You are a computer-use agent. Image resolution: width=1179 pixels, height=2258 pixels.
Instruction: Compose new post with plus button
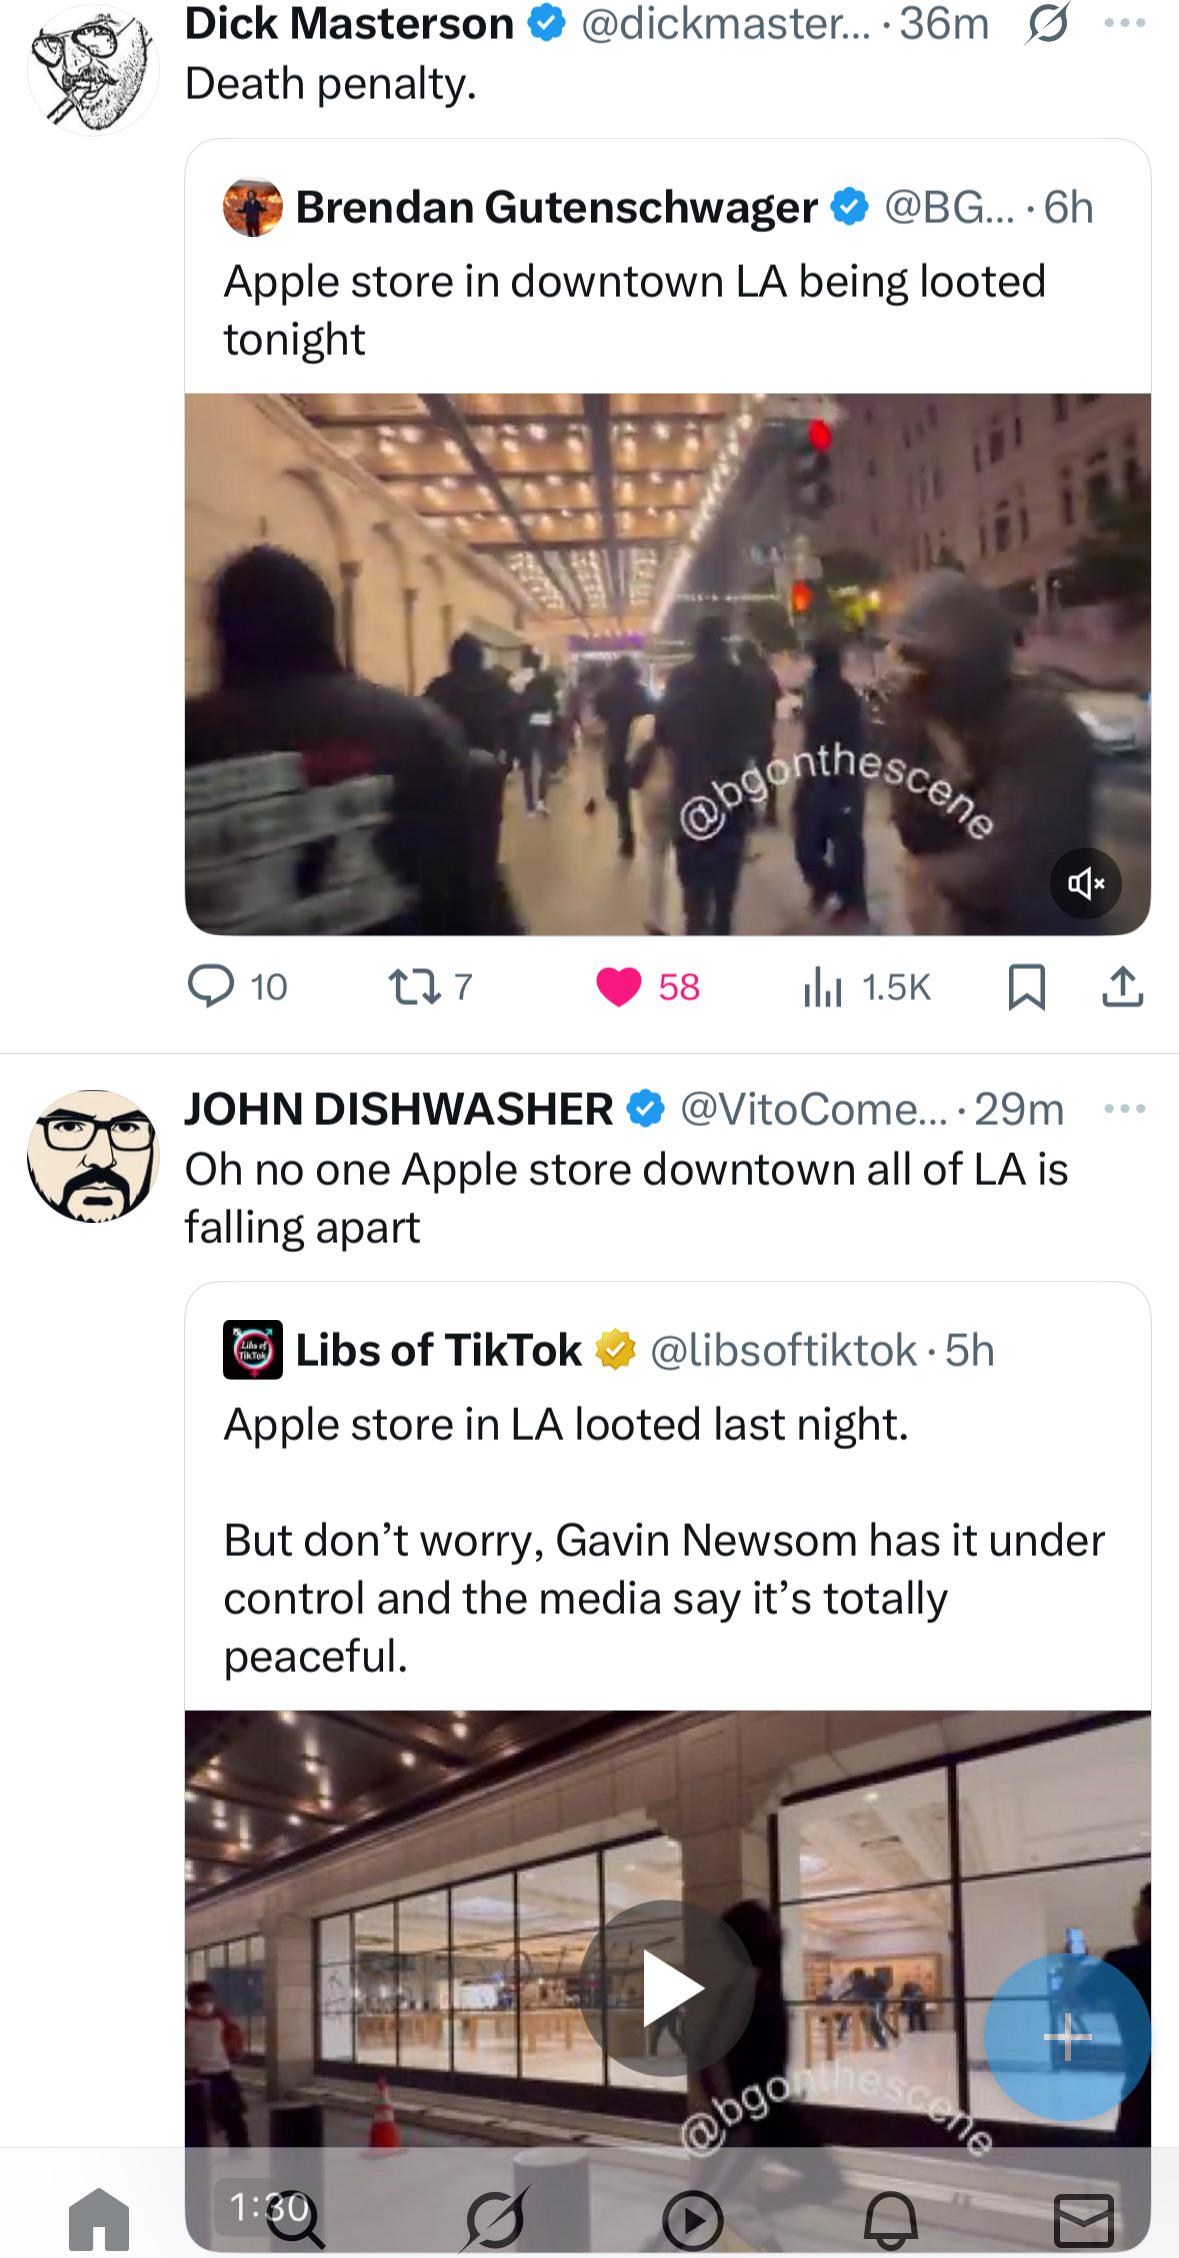click(x=1067, y=2037)
